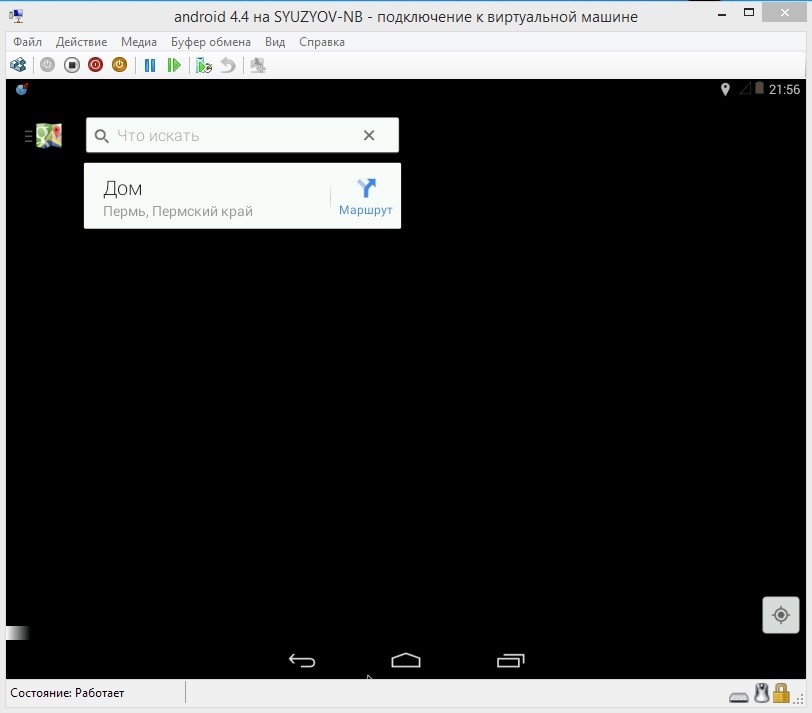Click the red Shut Down icon

click(x=95, y=65)
